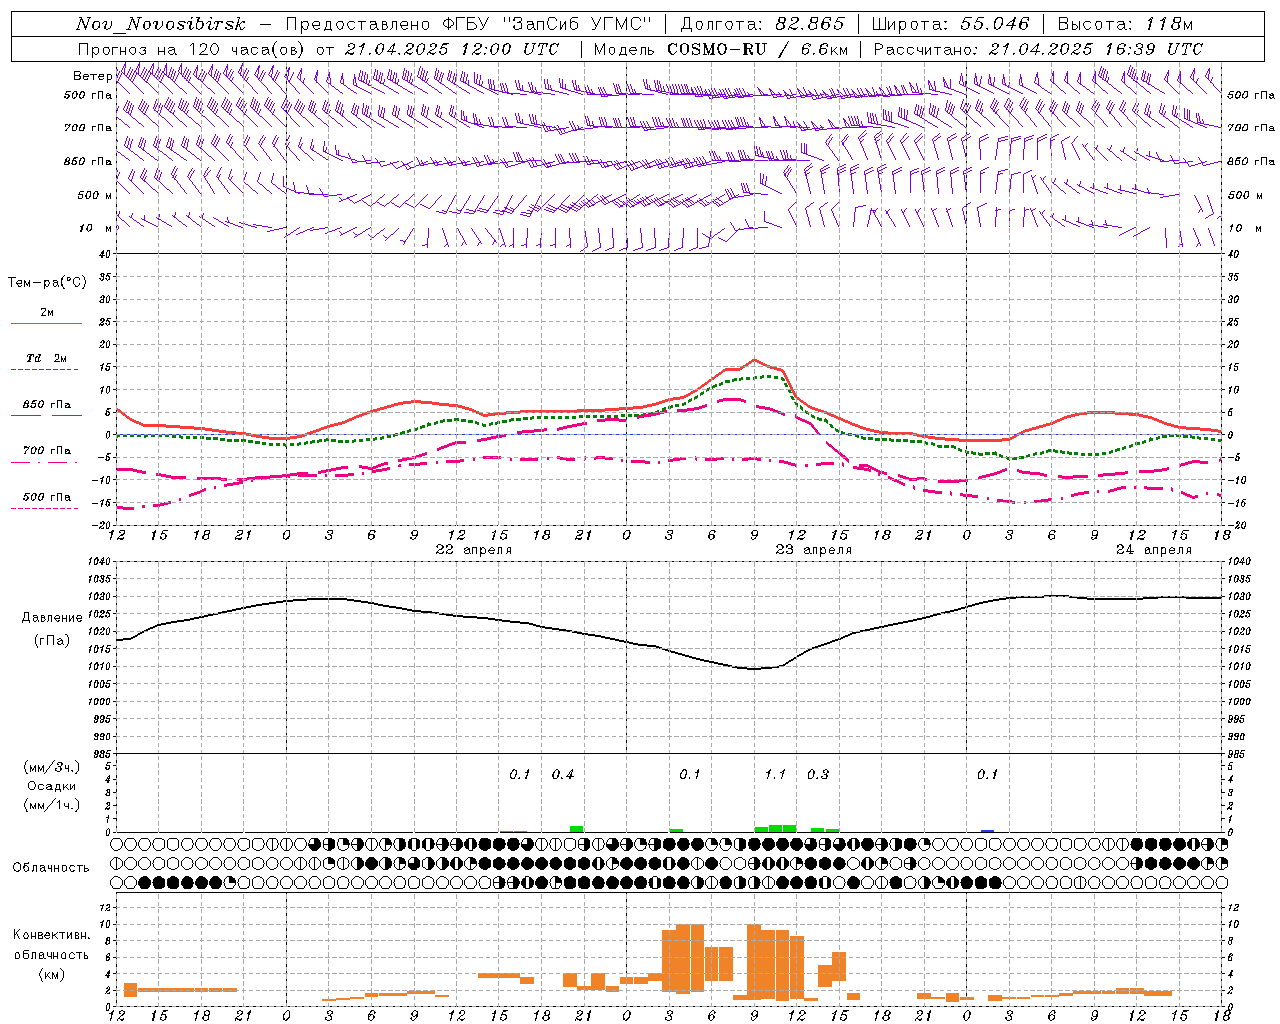1280x1024 pixels.
Task: Click the "Долгота: 82.865" longitude field
Action: pos(762,24)
